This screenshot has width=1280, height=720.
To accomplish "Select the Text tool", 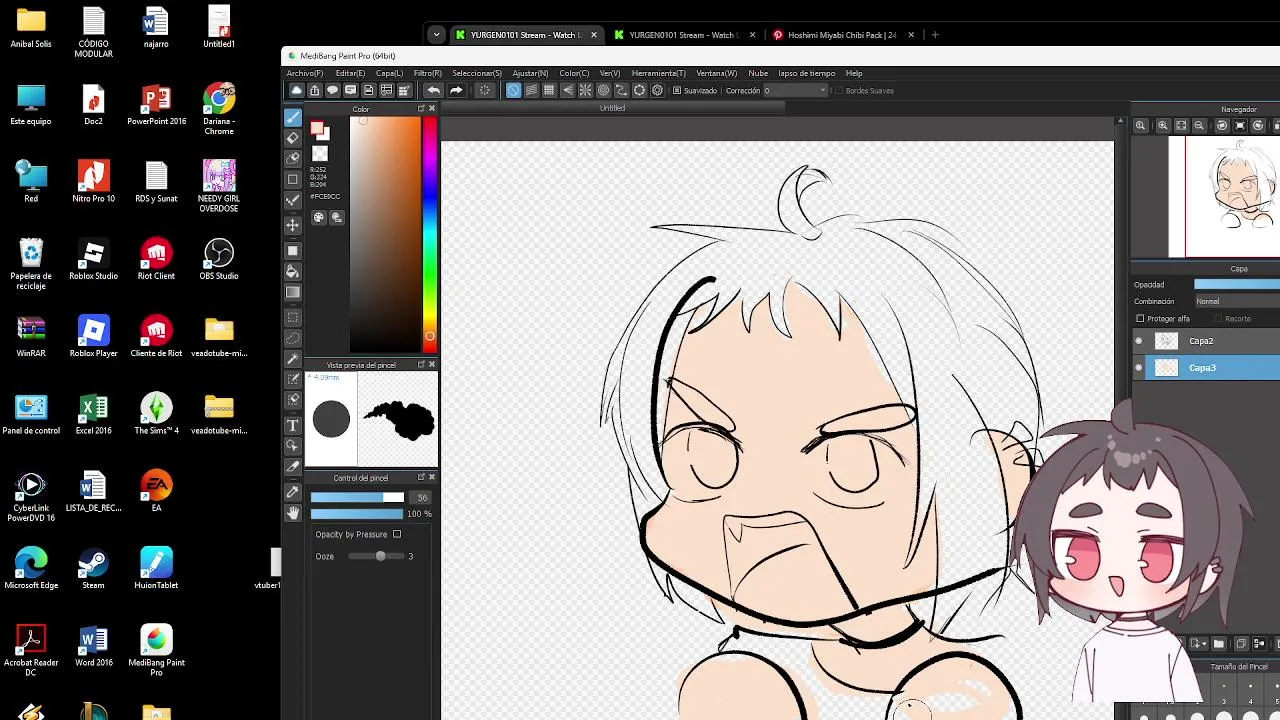I will [x=293, y=425].
